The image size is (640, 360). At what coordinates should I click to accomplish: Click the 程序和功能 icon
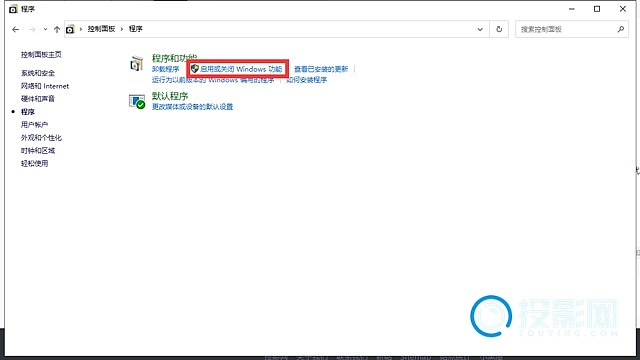click(137, 64)
